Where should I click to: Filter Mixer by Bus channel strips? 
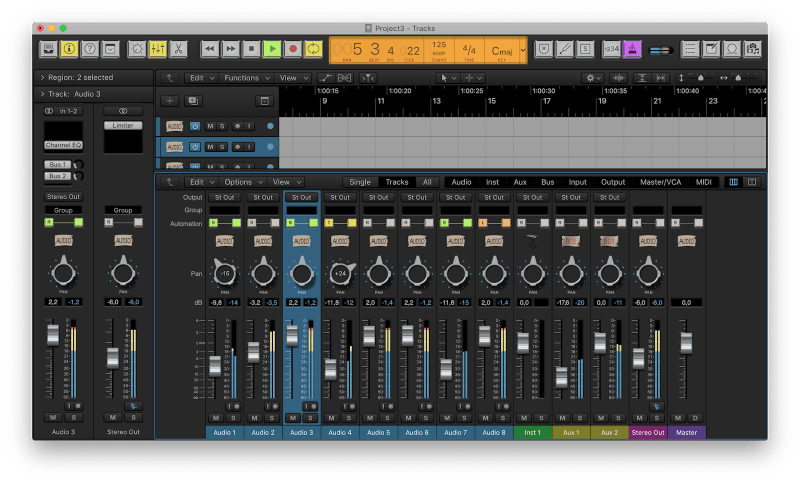tap(547, 182)
